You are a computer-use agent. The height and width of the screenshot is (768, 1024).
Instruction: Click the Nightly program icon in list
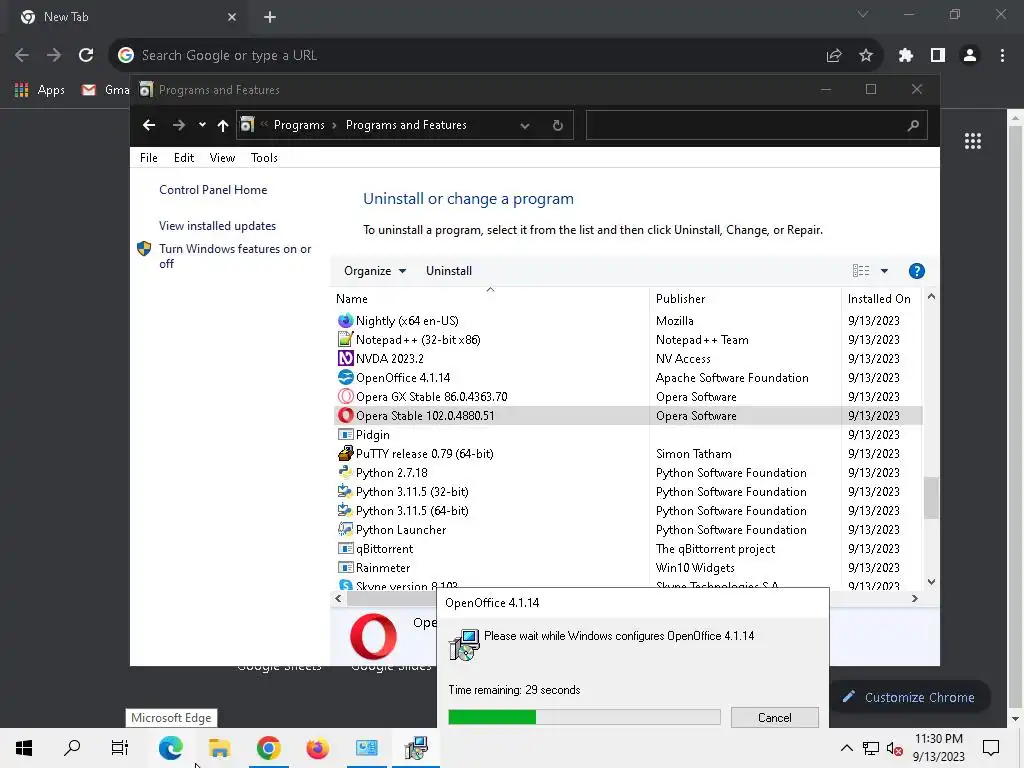tap(345, 321)
